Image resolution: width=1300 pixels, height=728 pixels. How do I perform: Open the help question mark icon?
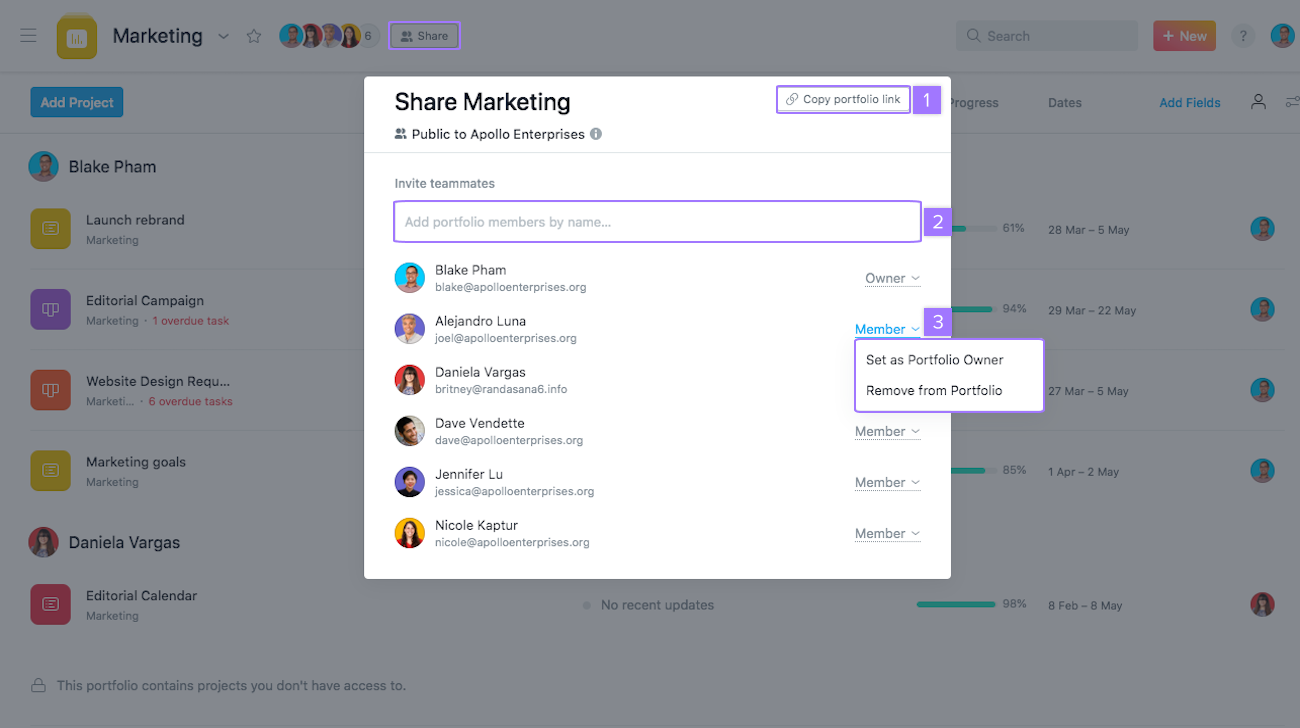point(1243,36)
